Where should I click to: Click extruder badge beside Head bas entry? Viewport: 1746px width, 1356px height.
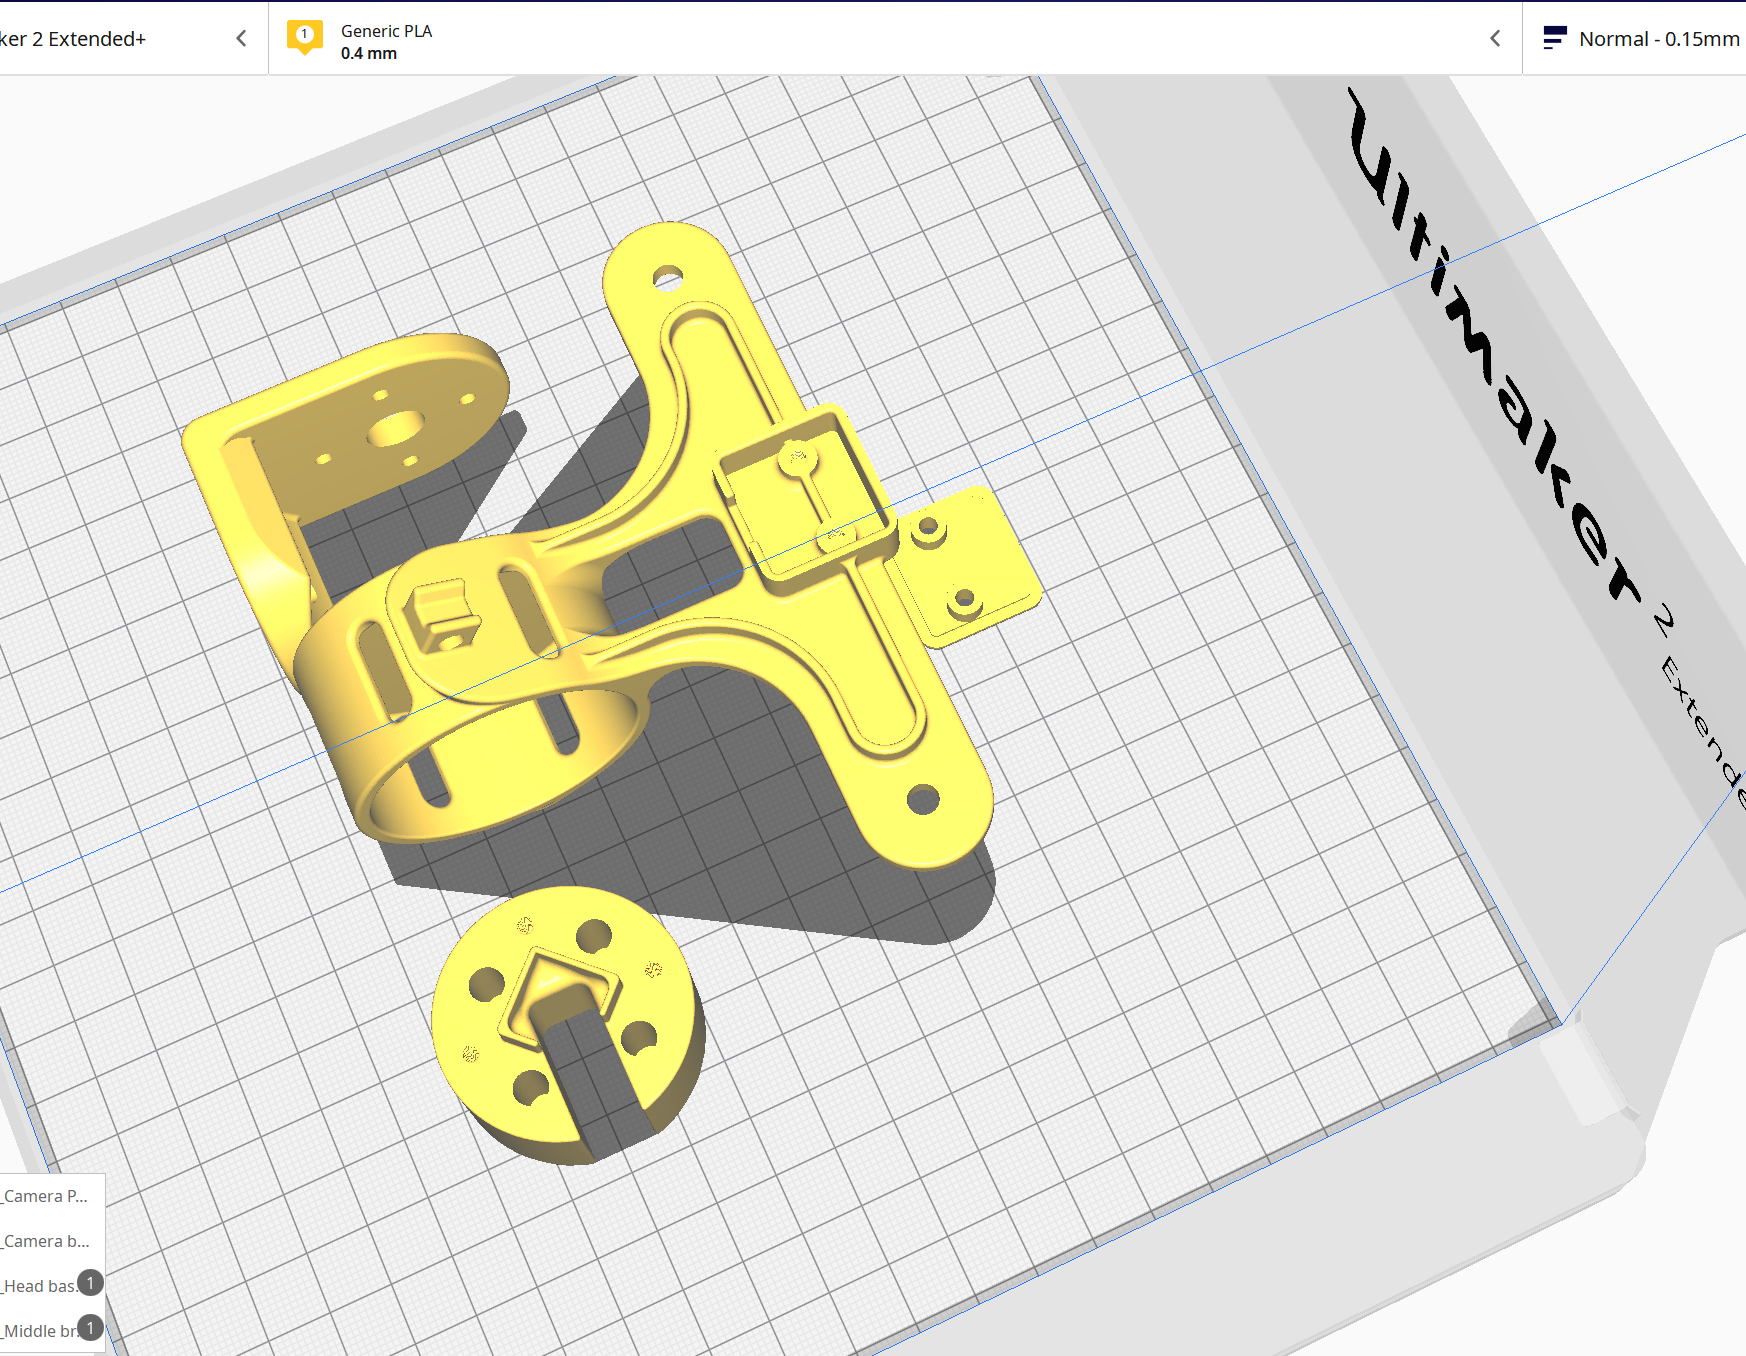click(90, 1283)
